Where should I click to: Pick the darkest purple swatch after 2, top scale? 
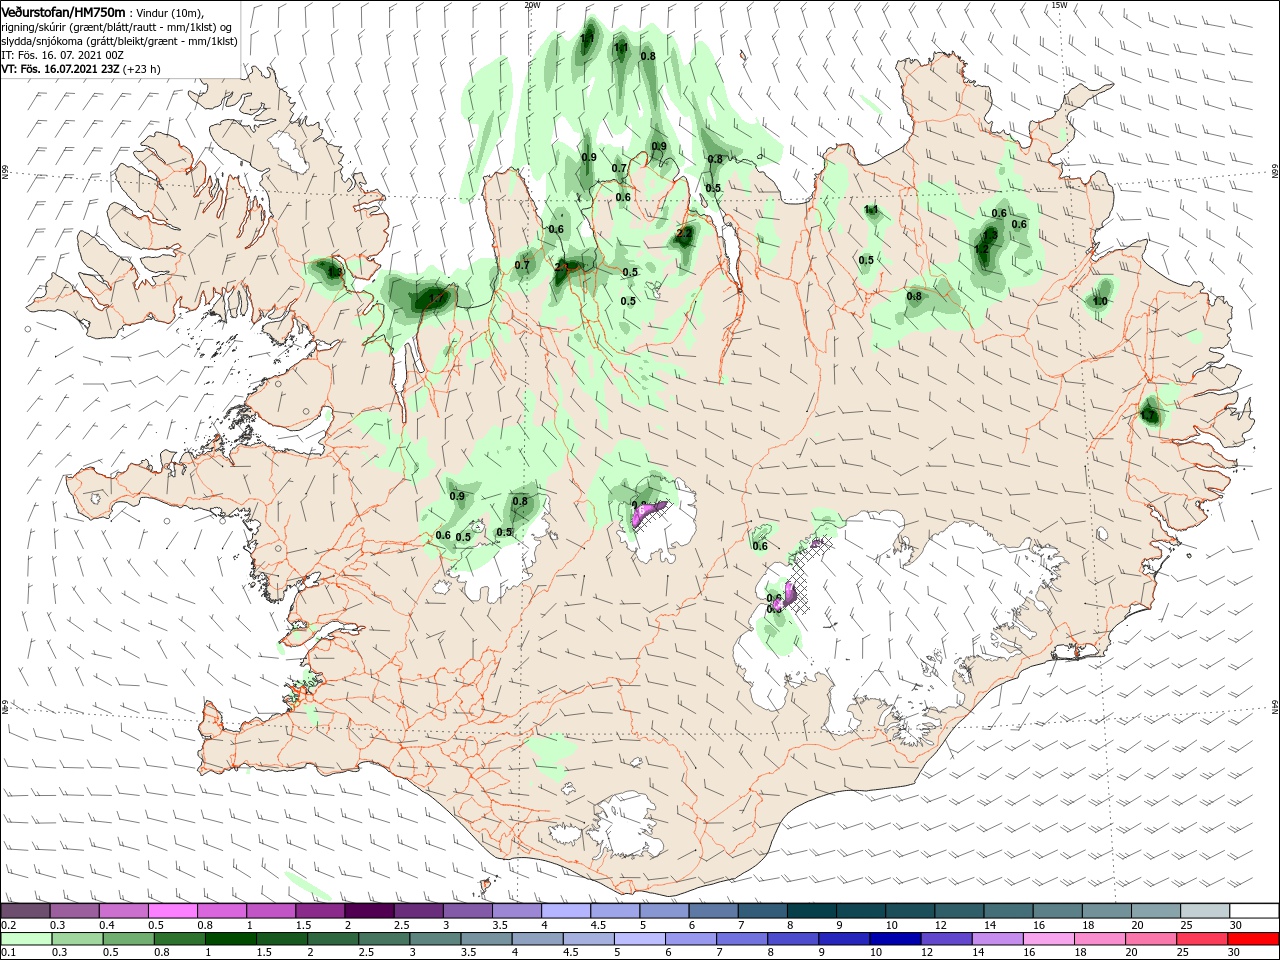tap(369, 911)
